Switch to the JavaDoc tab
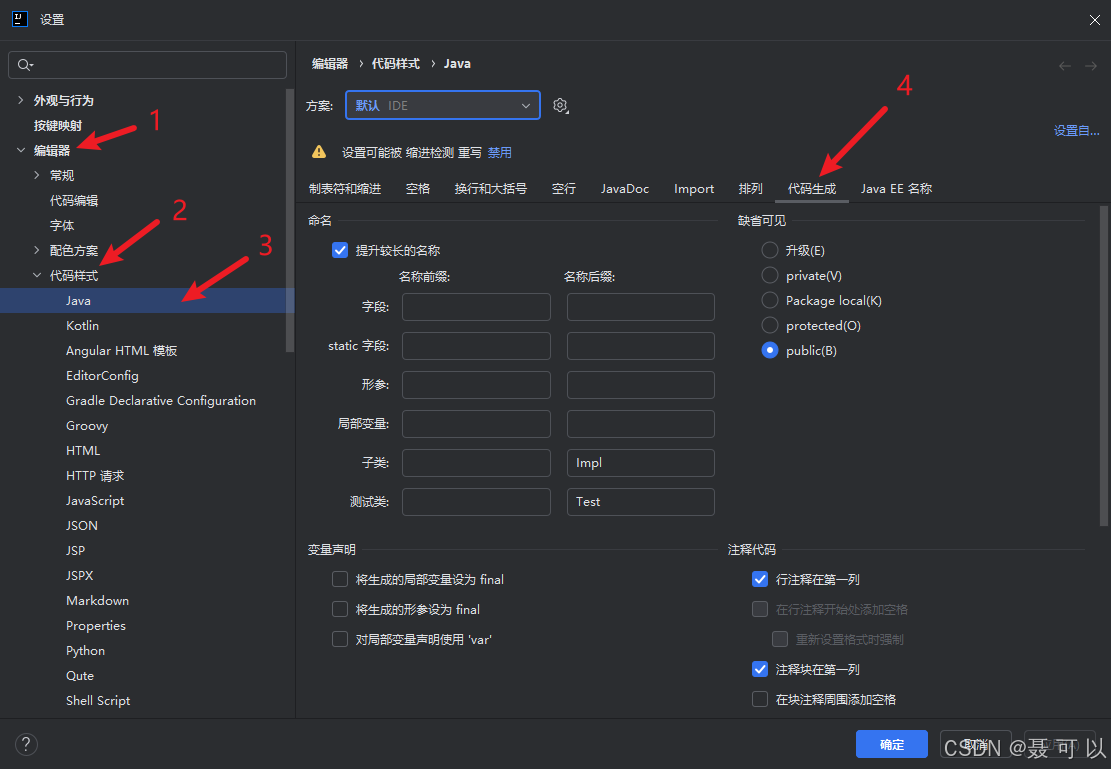 [624, 188]
